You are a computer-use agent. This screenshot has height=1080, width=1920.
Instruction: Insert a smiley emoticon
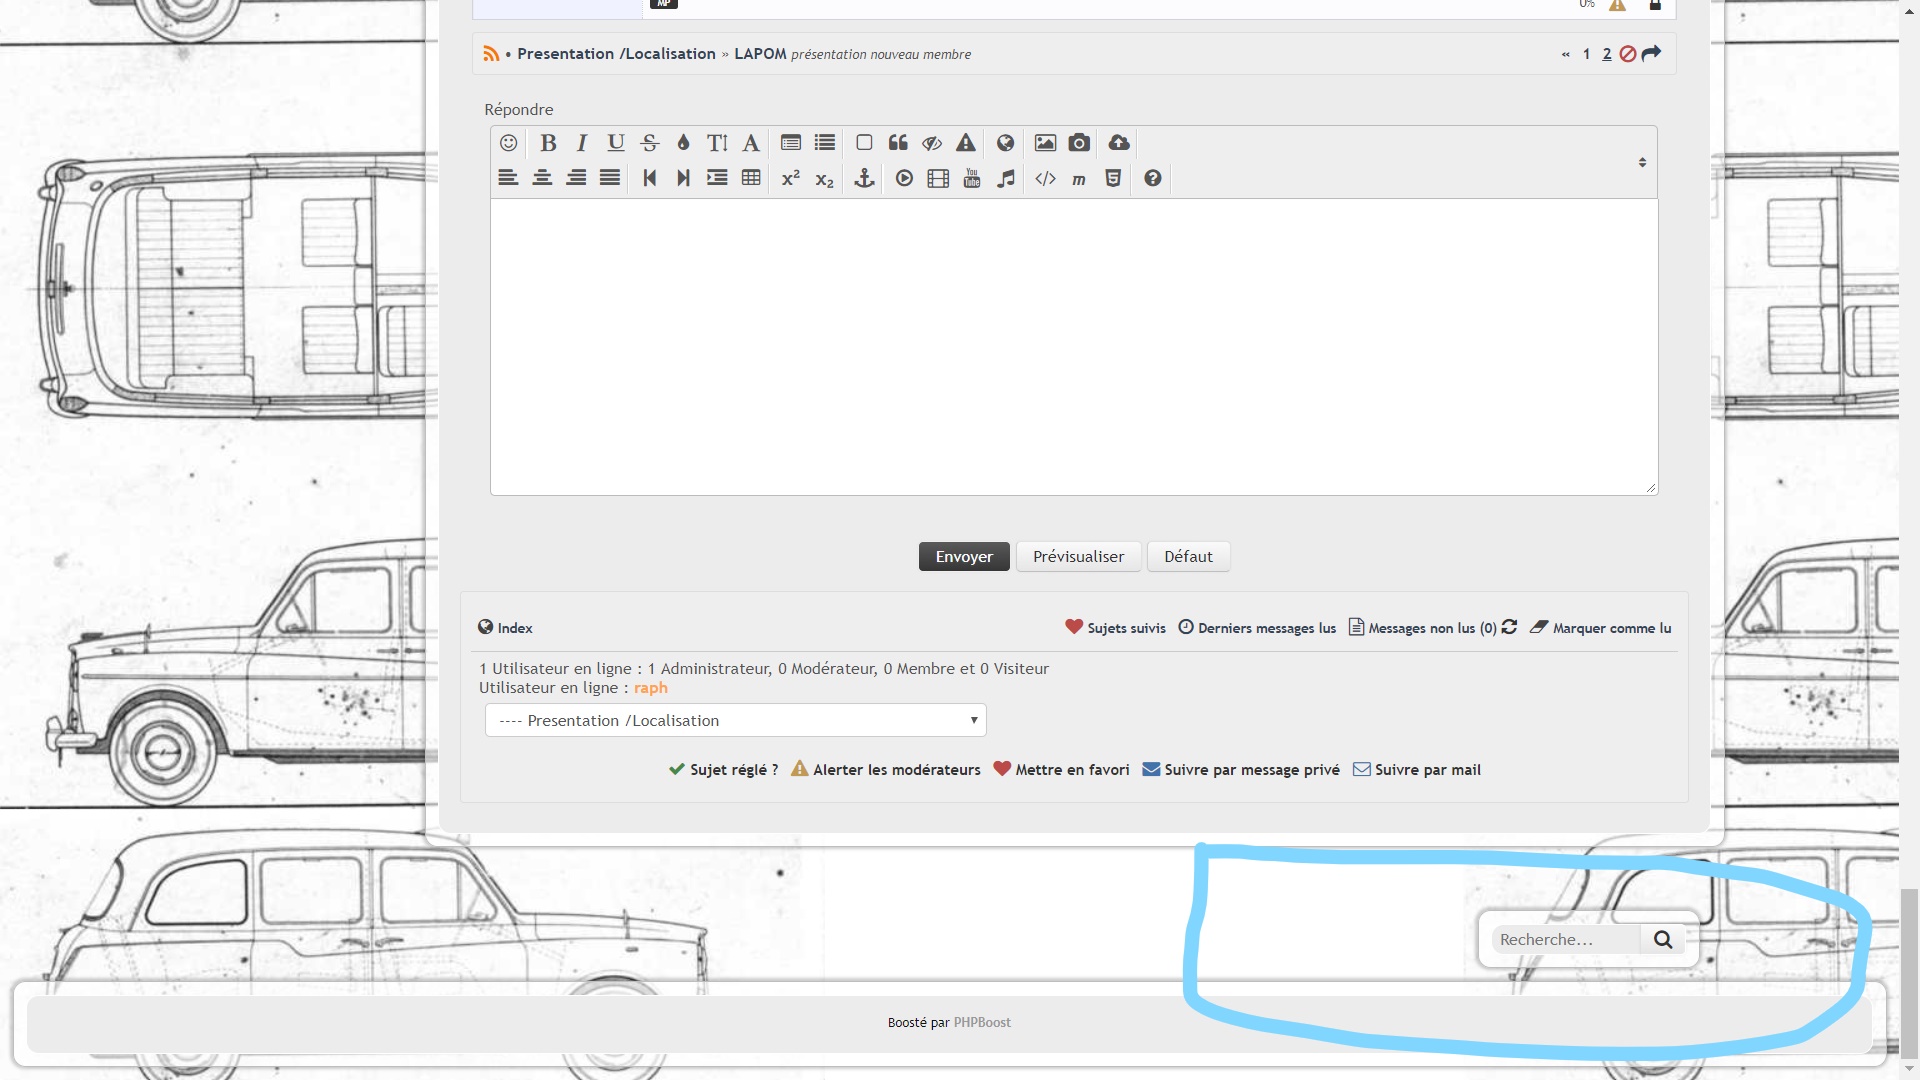508,143
